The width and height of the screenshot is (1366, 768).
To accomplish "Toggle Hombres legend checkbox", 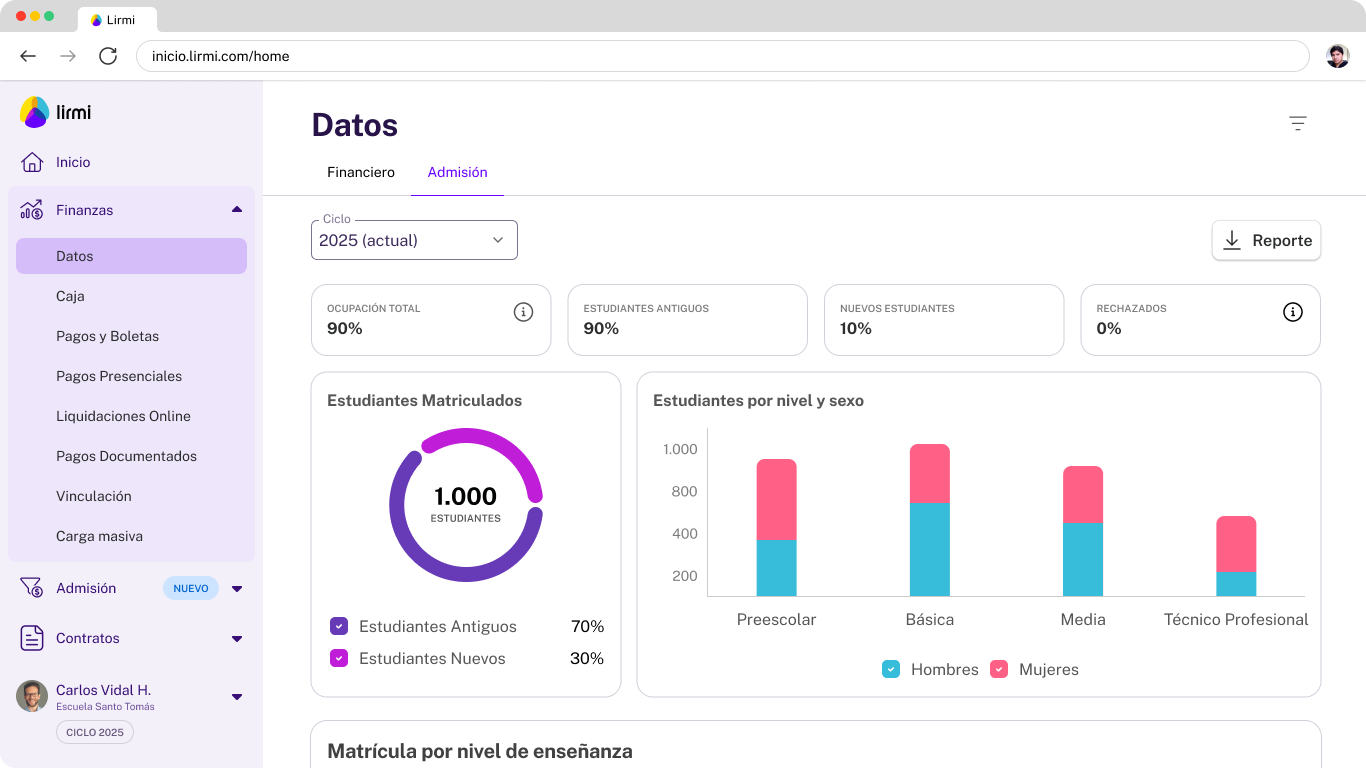I will coord(891,669).
